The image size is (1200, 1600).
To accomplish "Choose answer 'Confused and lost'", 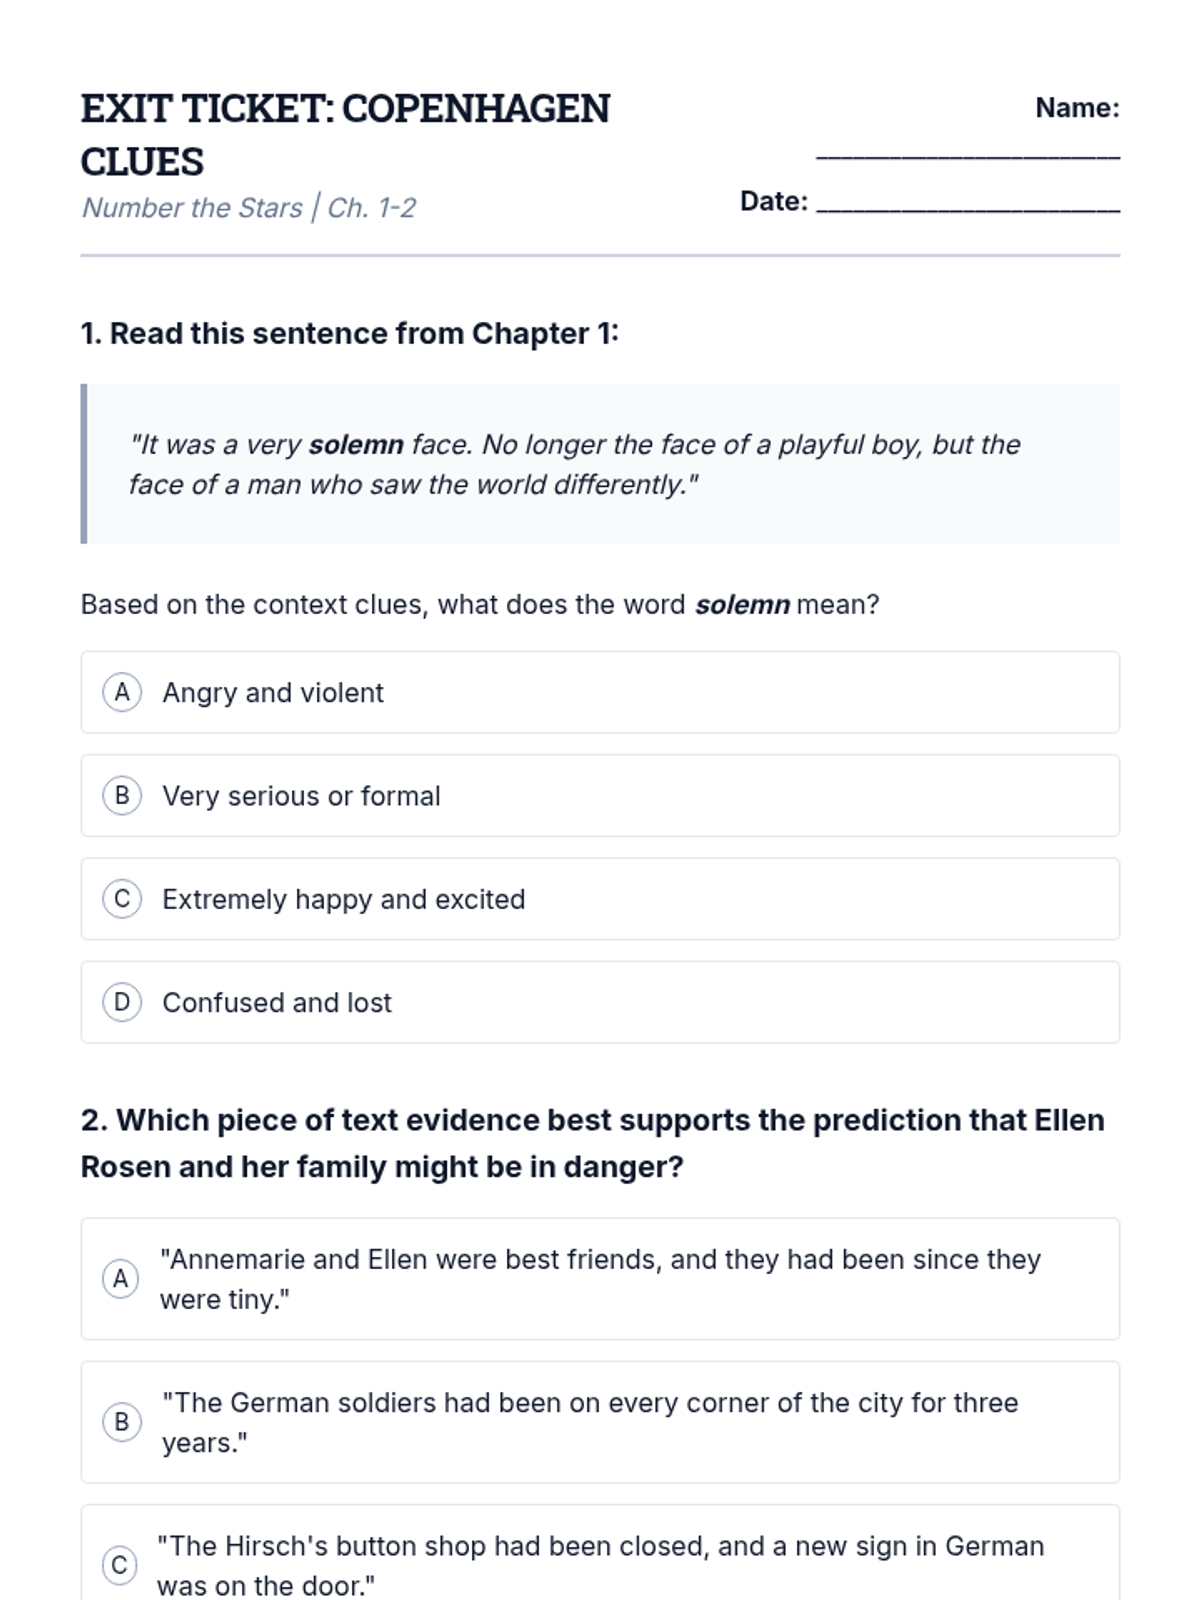I will [x=600, y=1002].
